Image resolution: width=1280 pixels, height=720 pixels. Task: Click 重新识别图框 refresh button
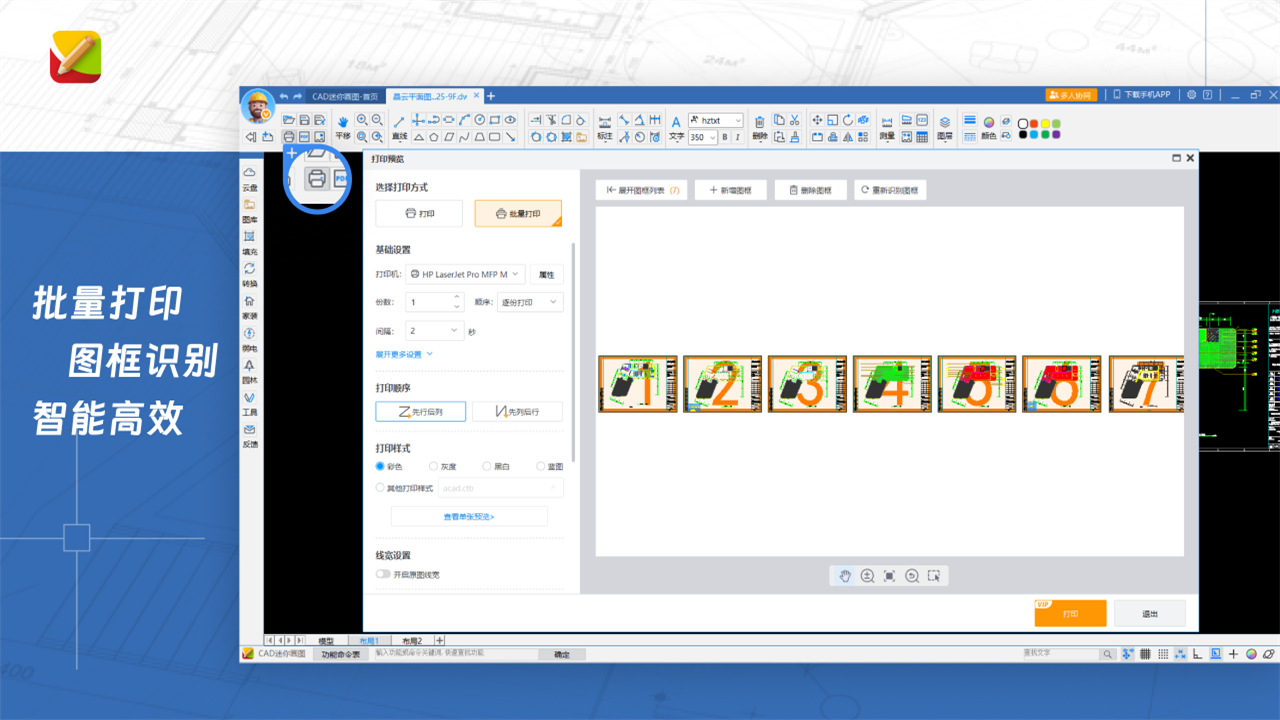pos(890,190)
